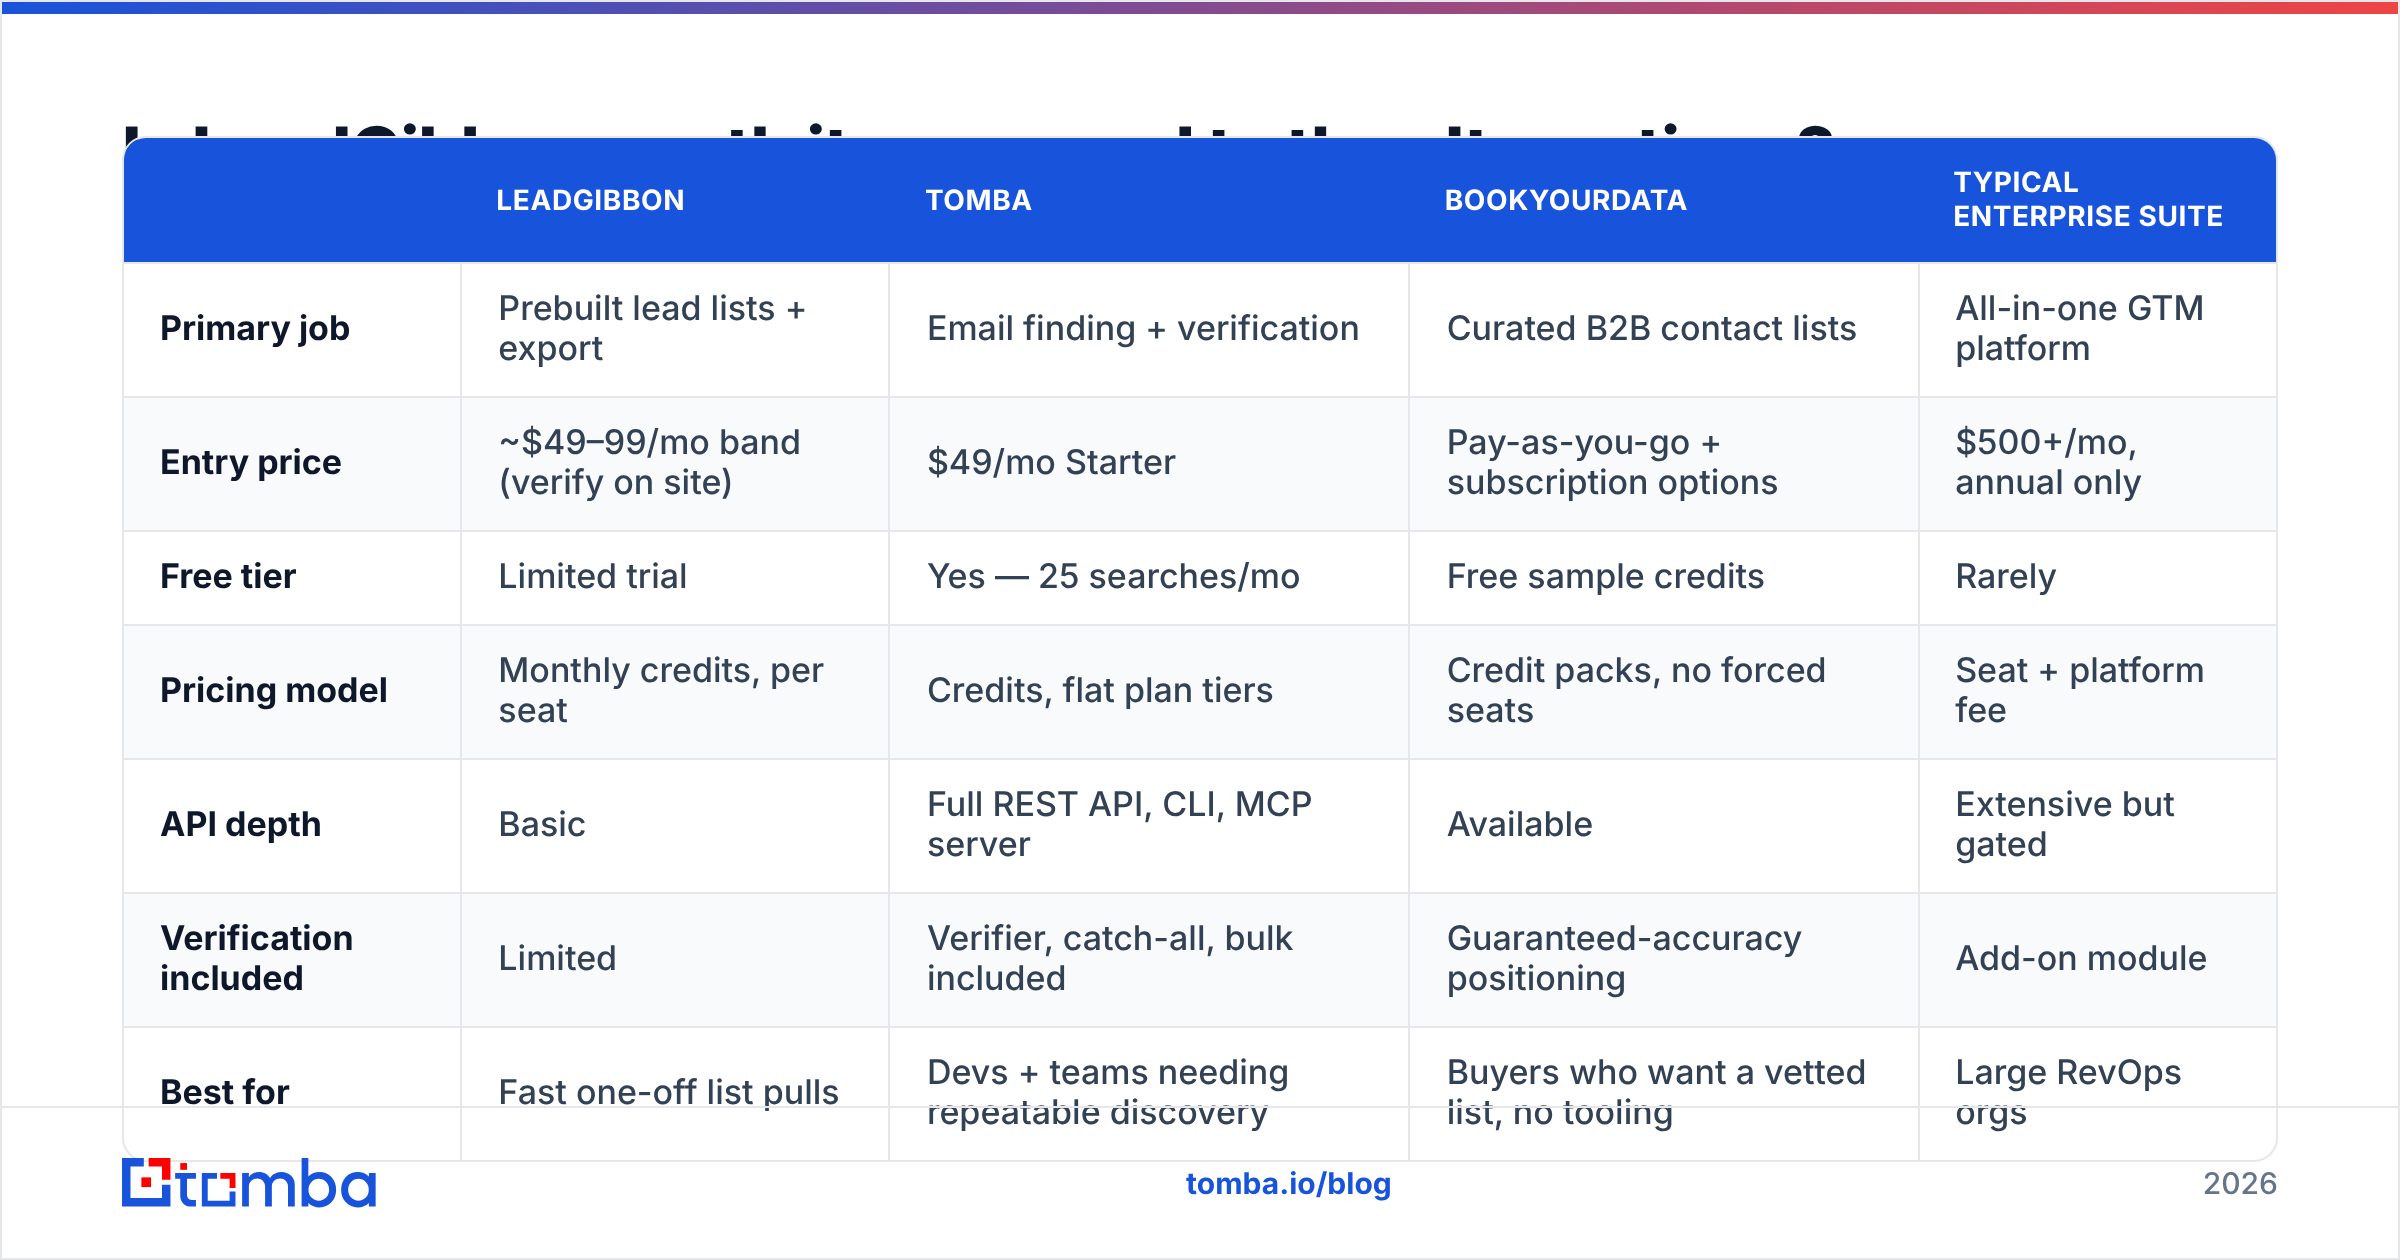Select the Free tier row label
The image size is (2400, 1260).
(228, 576)
